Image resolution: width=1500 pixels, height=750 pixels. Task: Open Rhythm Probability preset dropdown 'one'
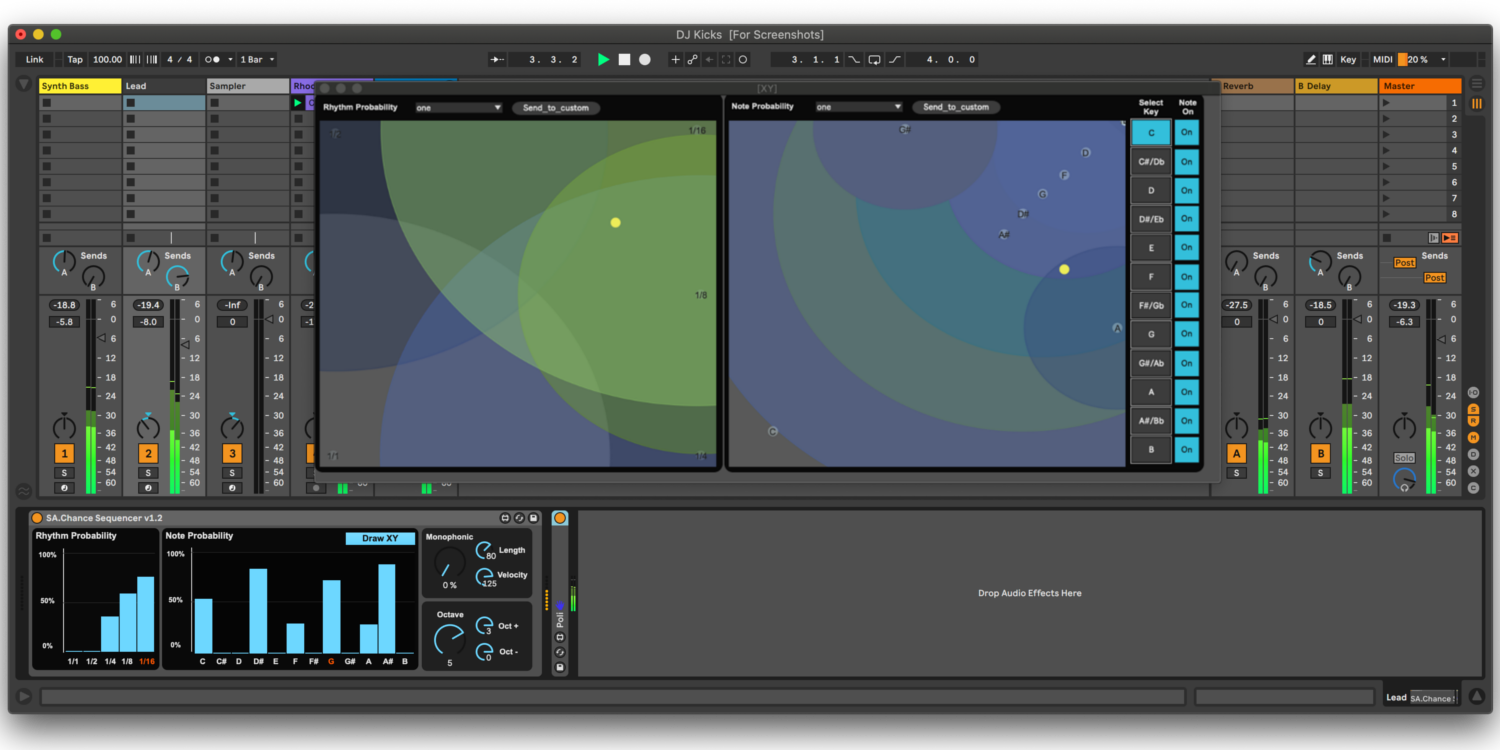click(x=459, y=108)
